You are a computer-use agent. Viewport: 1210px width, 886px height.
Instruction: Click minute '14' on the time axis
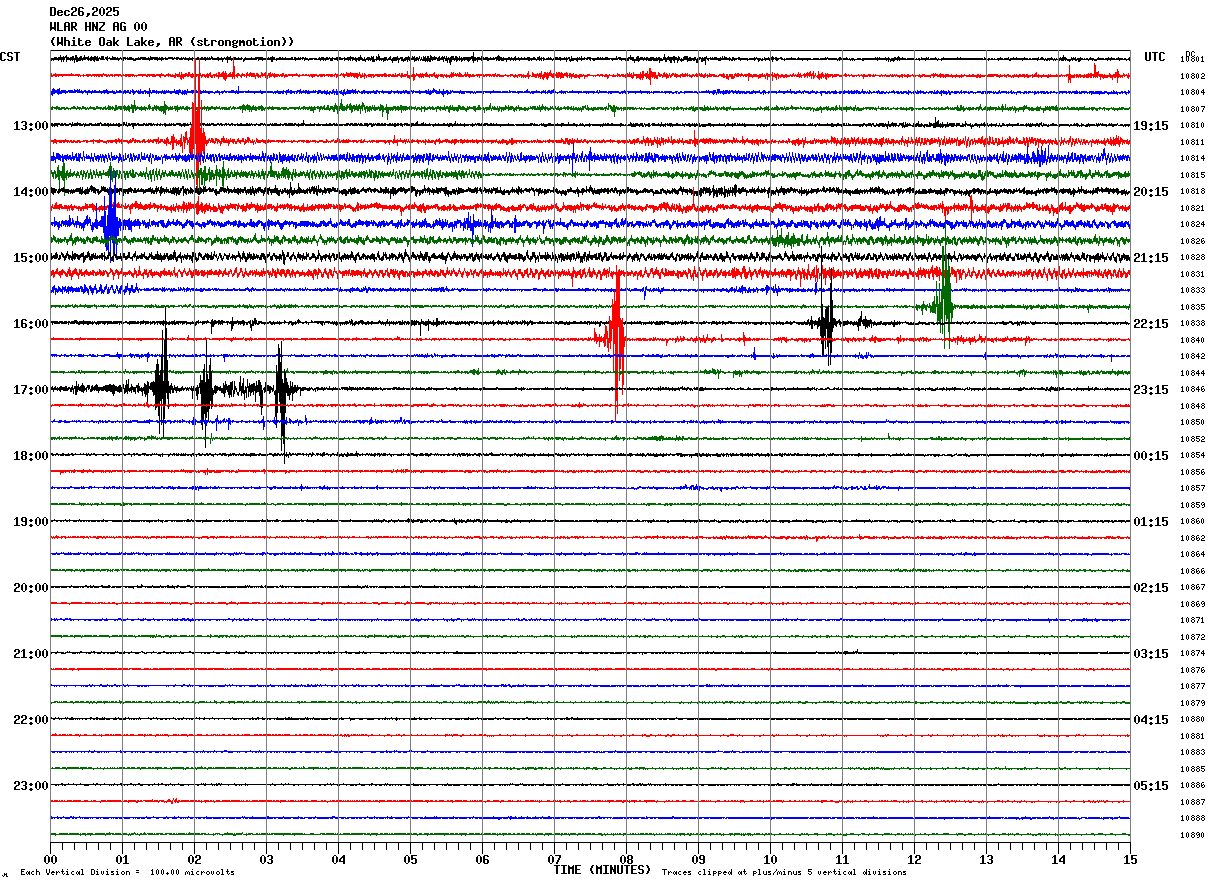point(1058,859)
